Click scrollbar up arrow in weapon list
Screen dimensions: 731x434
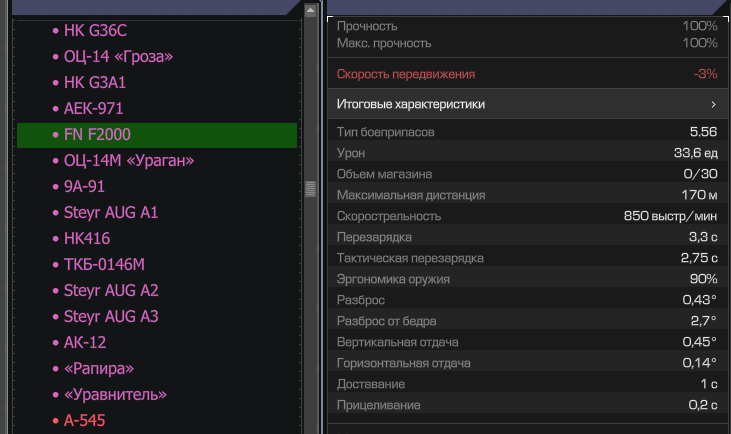point(310,10)
